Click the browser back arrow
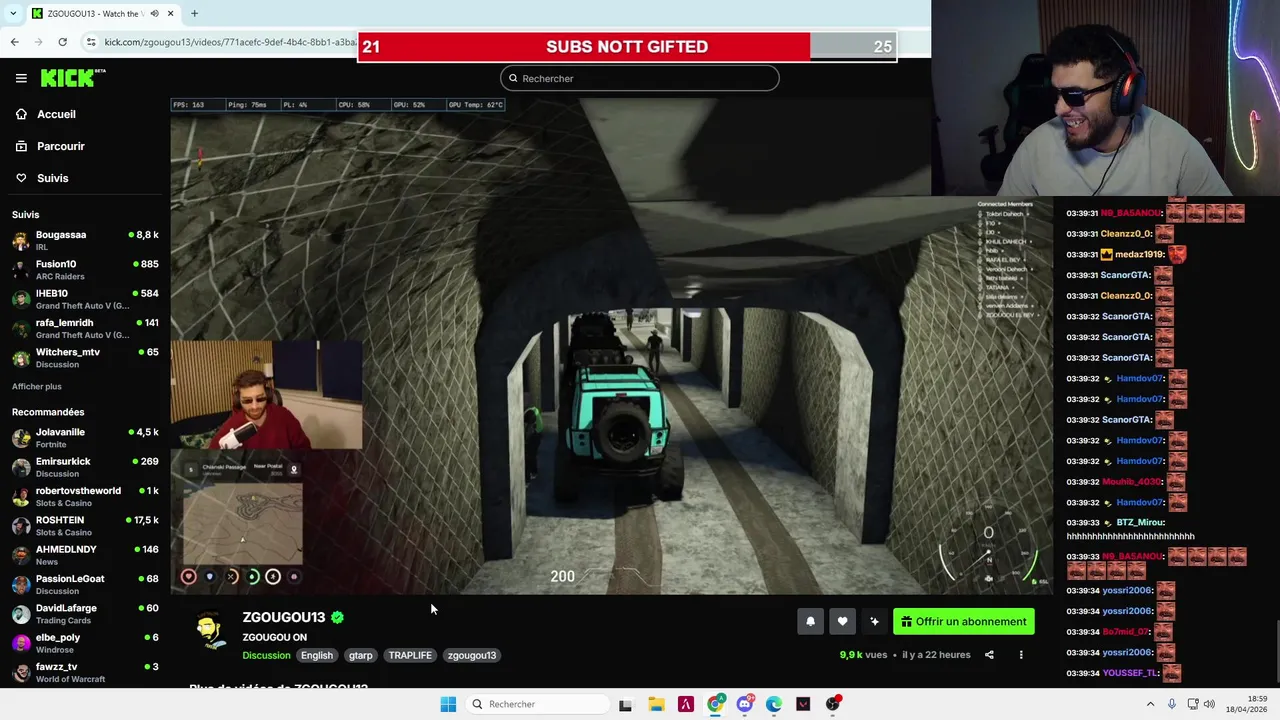The height and width of the screenshot is (720, 1280). pyautogui.click(x=14, y=42)
